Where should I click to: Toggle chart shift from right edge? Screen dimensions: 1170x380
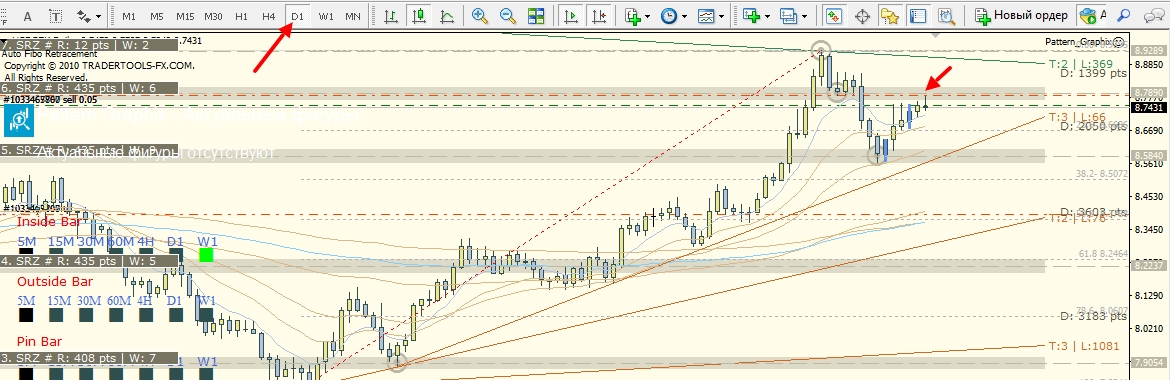coord(598,15)
